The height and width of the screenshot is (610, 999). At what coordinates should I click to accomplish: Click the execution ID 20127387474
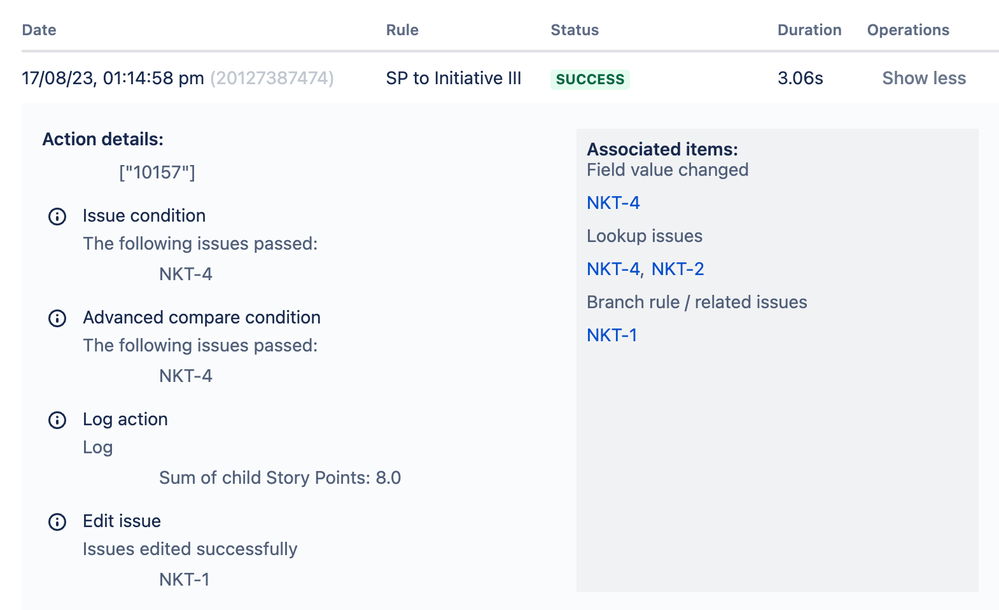click(x=272, y=78)
